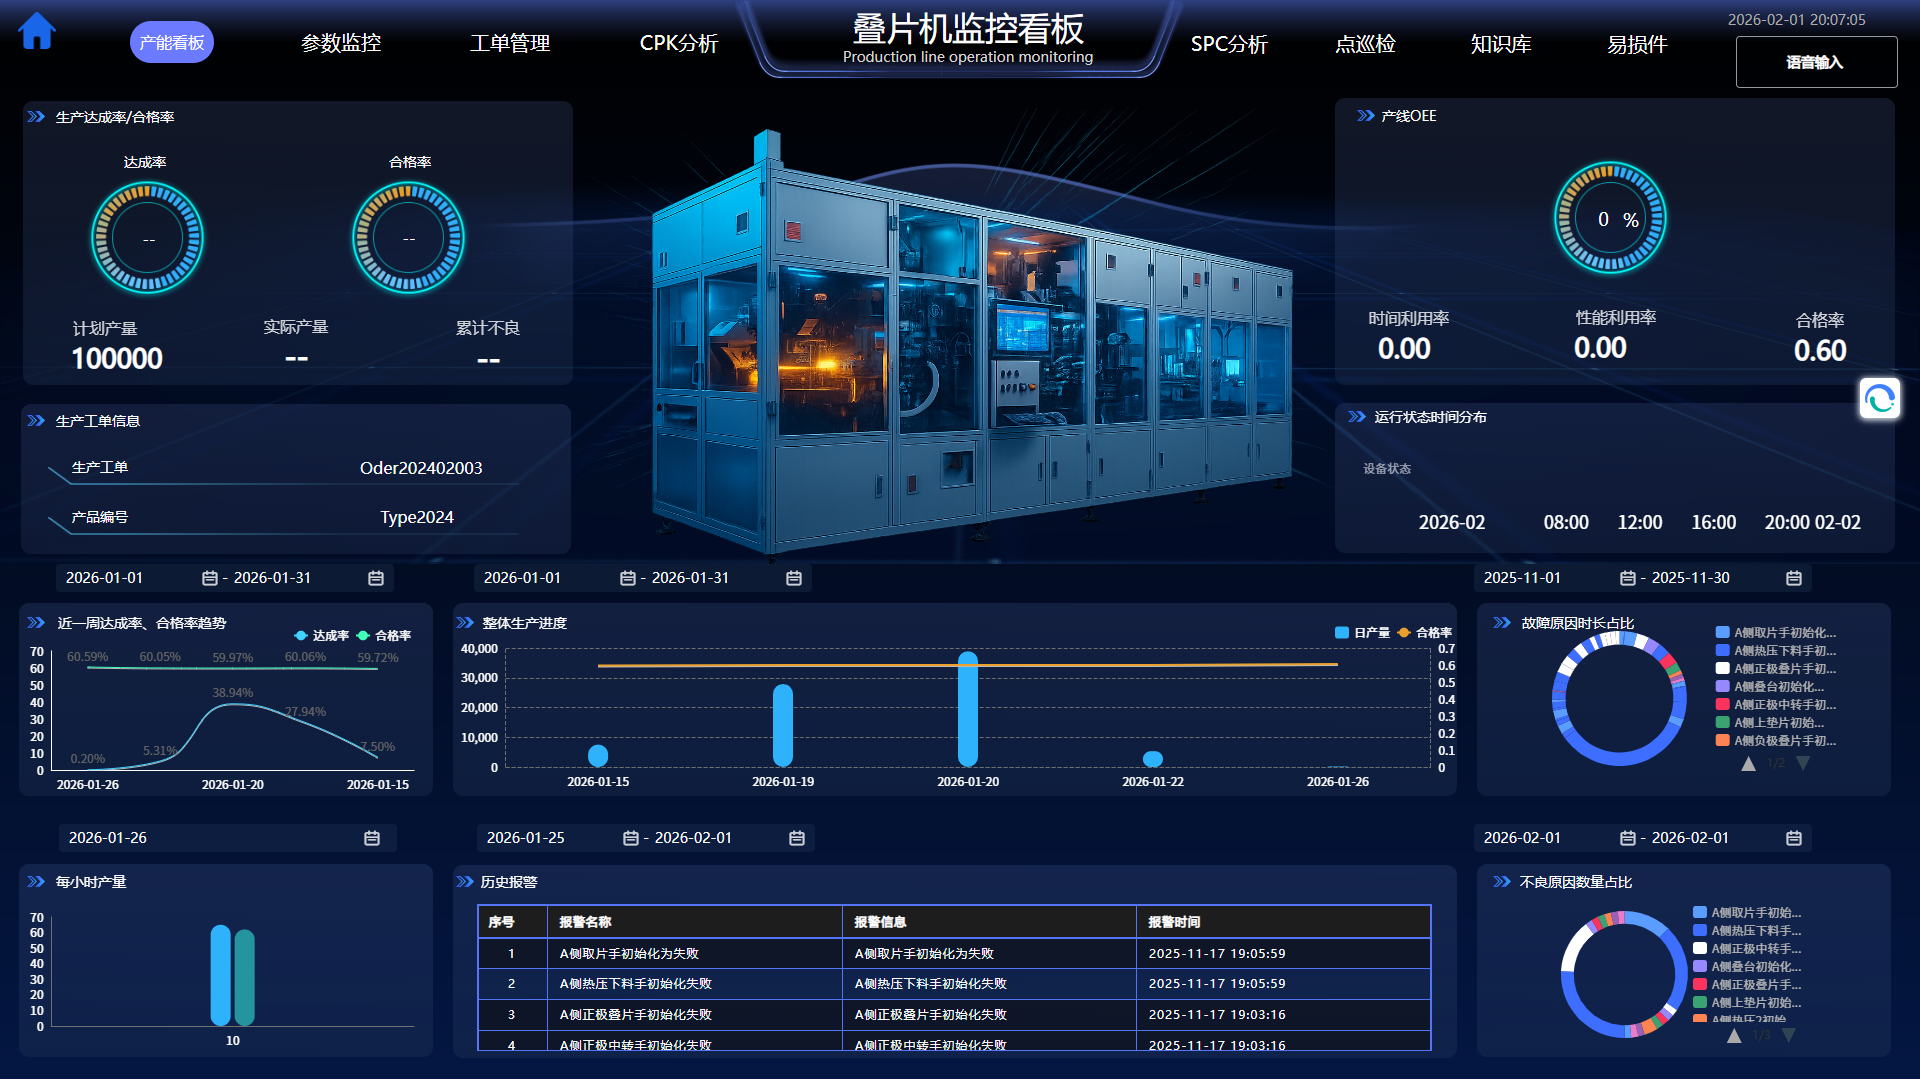Open calendar icon beside production progress start date 2026-01-01
Screen dimensions: 1920x1079
(627, 578)
